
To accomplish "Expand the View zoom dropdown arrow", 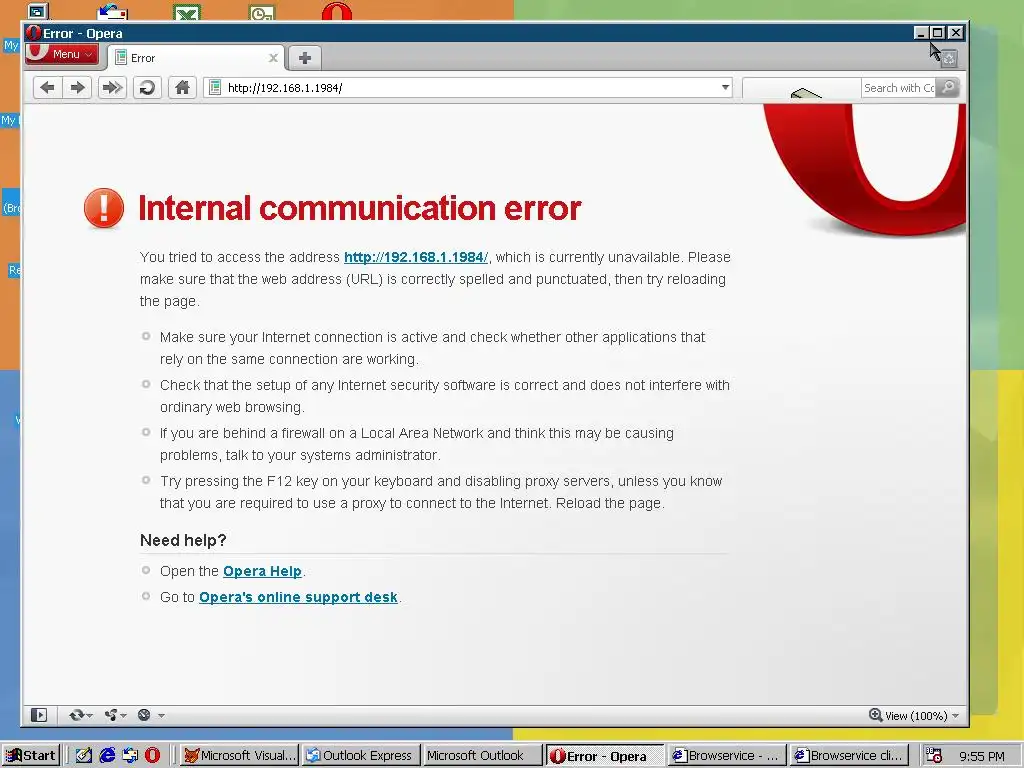I will [x=955, y=716].
